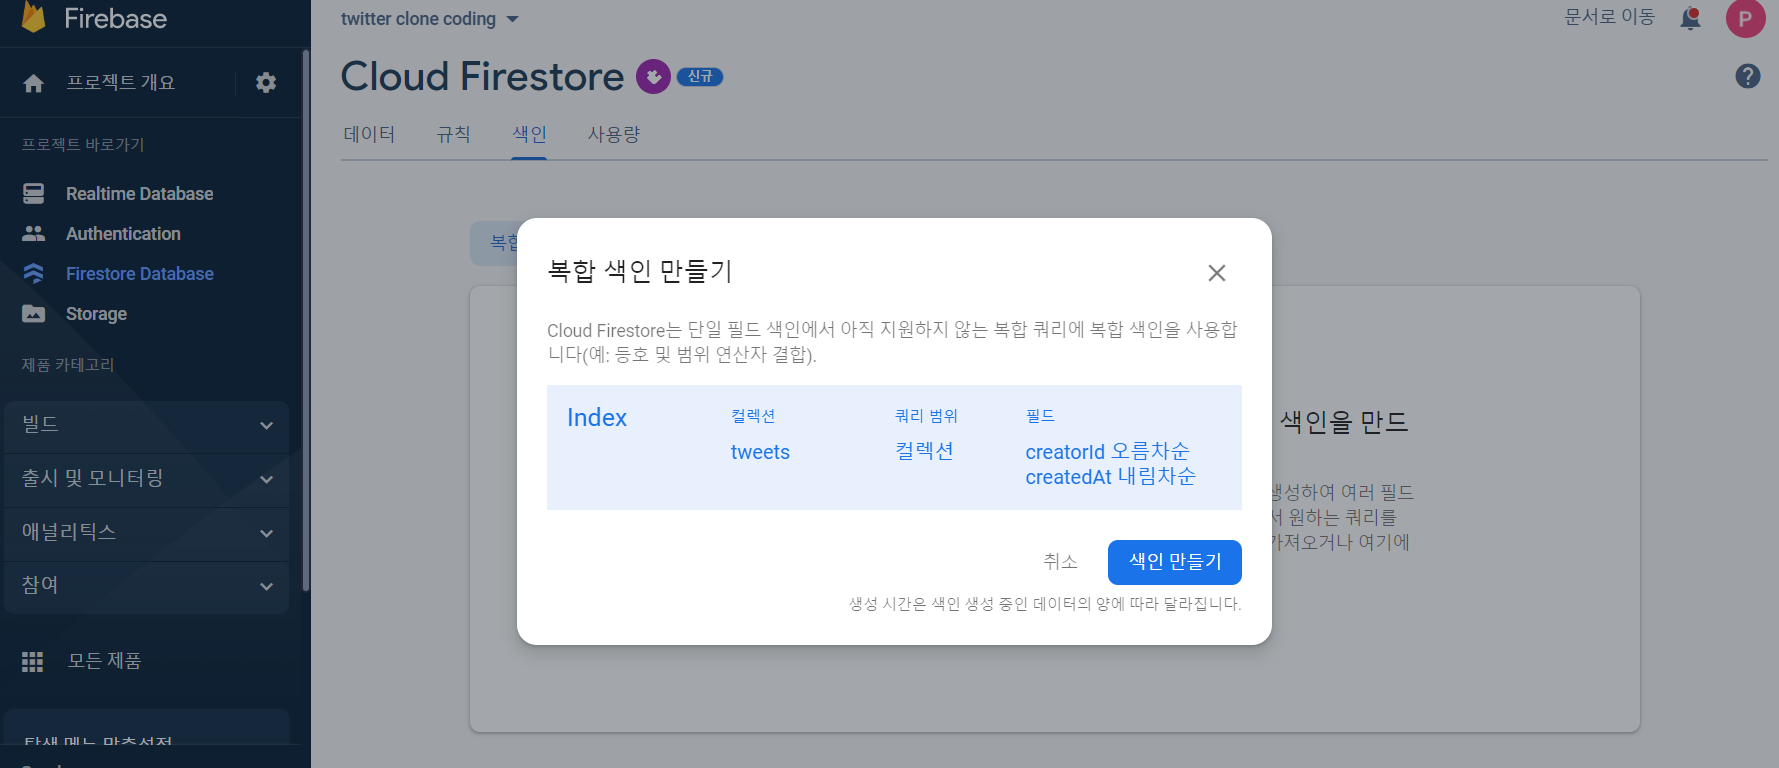Screen dimensions: 1779x768
Task: Click the Firebase flame logo
Action: pyautogui.click(x=34, y=17)
